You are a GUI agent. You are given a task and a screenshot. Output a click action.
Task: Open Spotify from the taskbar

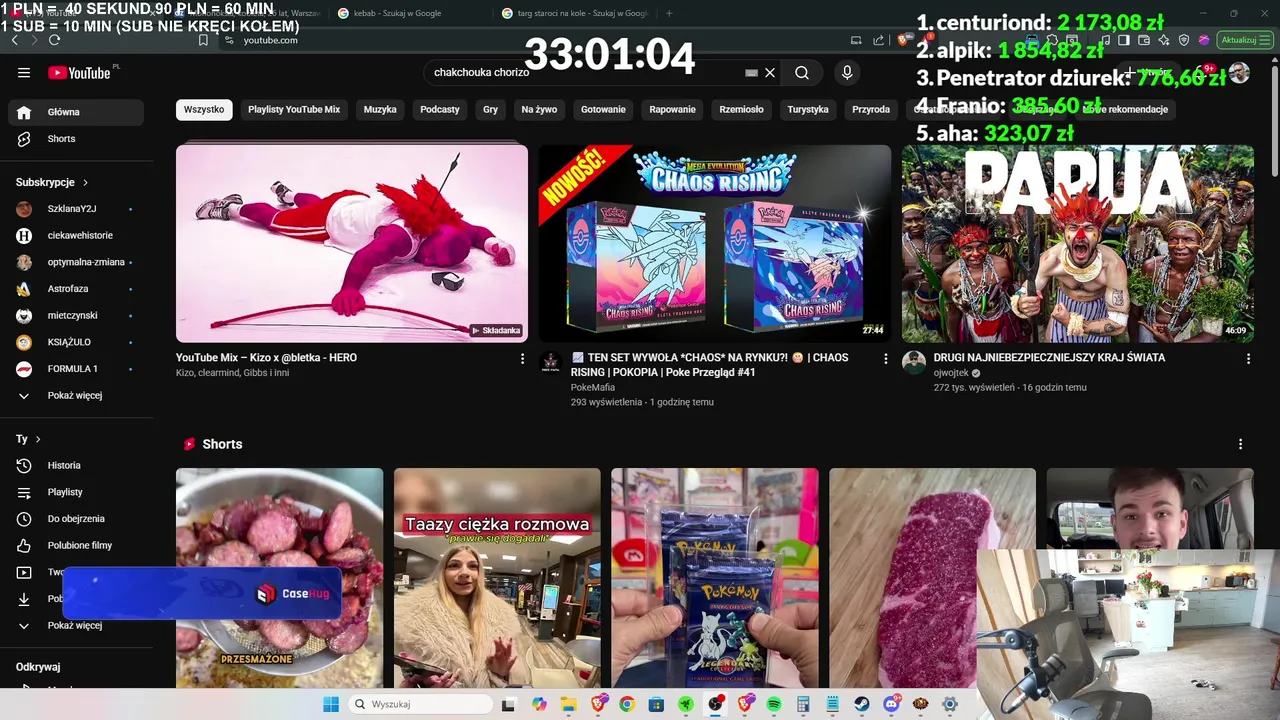[x=774, y=704]
